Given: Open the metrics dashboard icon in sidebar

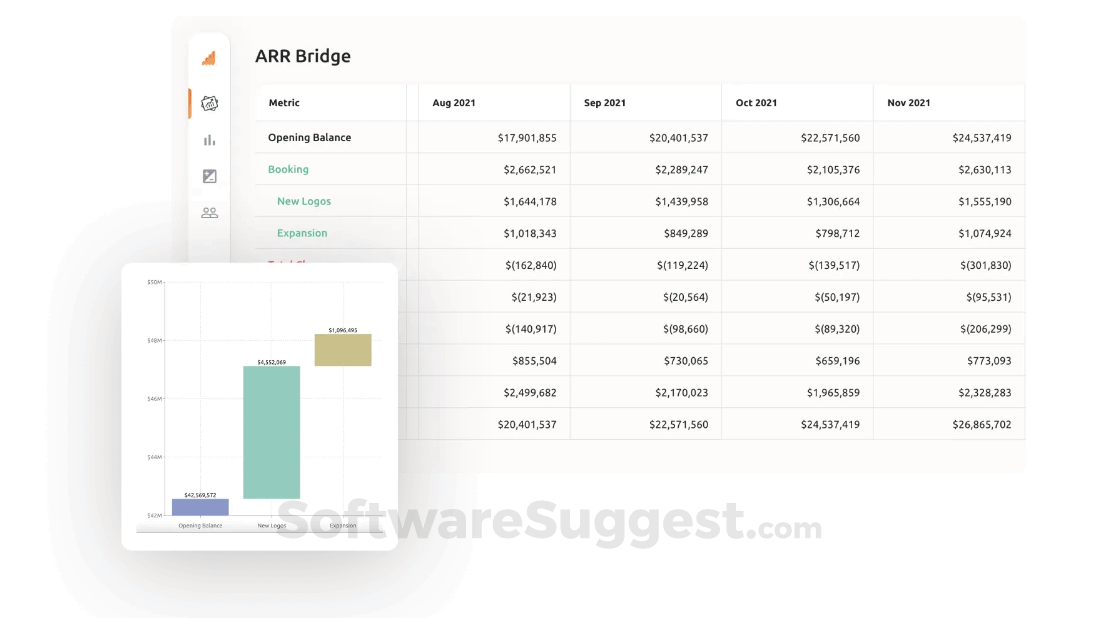Looking at the screenshot, I should [x=208, y=103].
